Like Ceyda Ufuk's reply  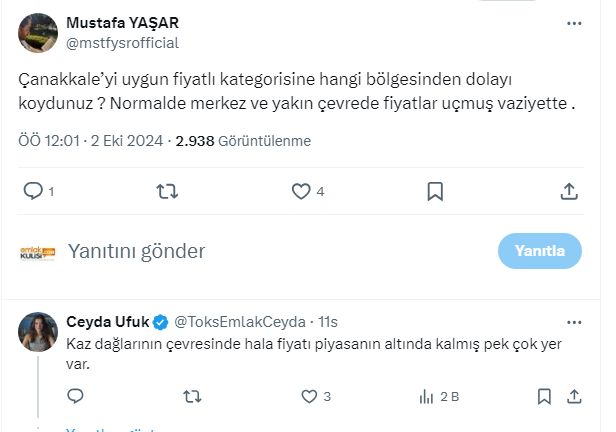click(x=308, y=397)
